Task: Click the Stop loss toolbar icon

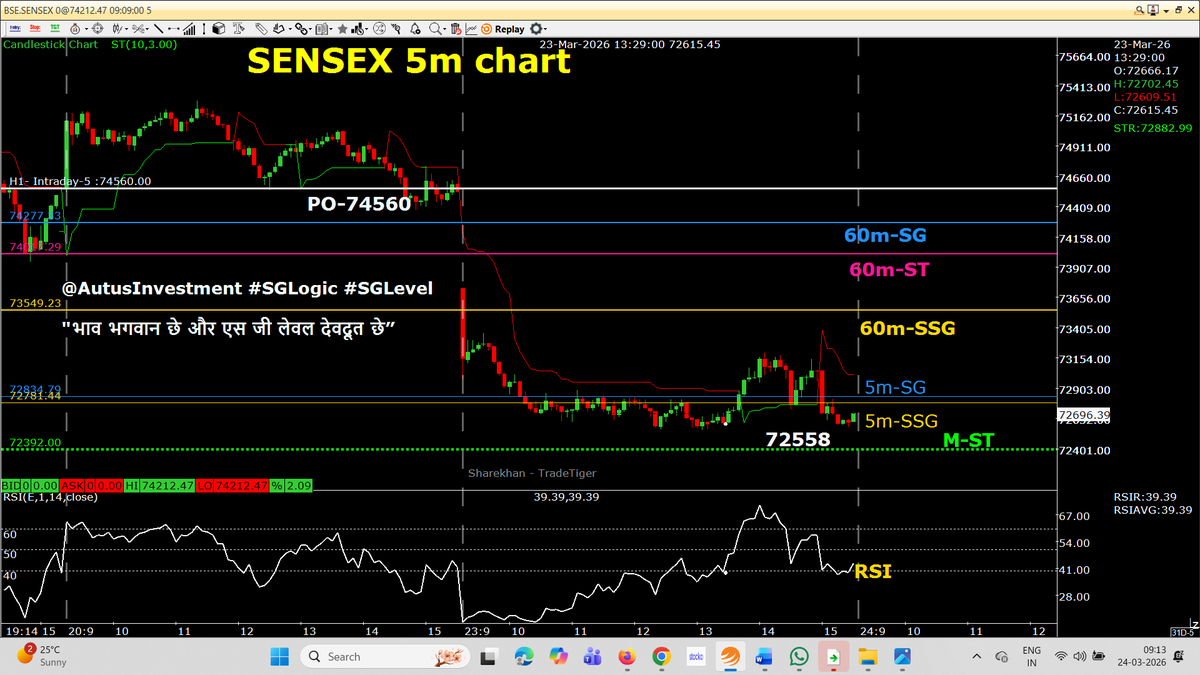Action: click(35, 29)
